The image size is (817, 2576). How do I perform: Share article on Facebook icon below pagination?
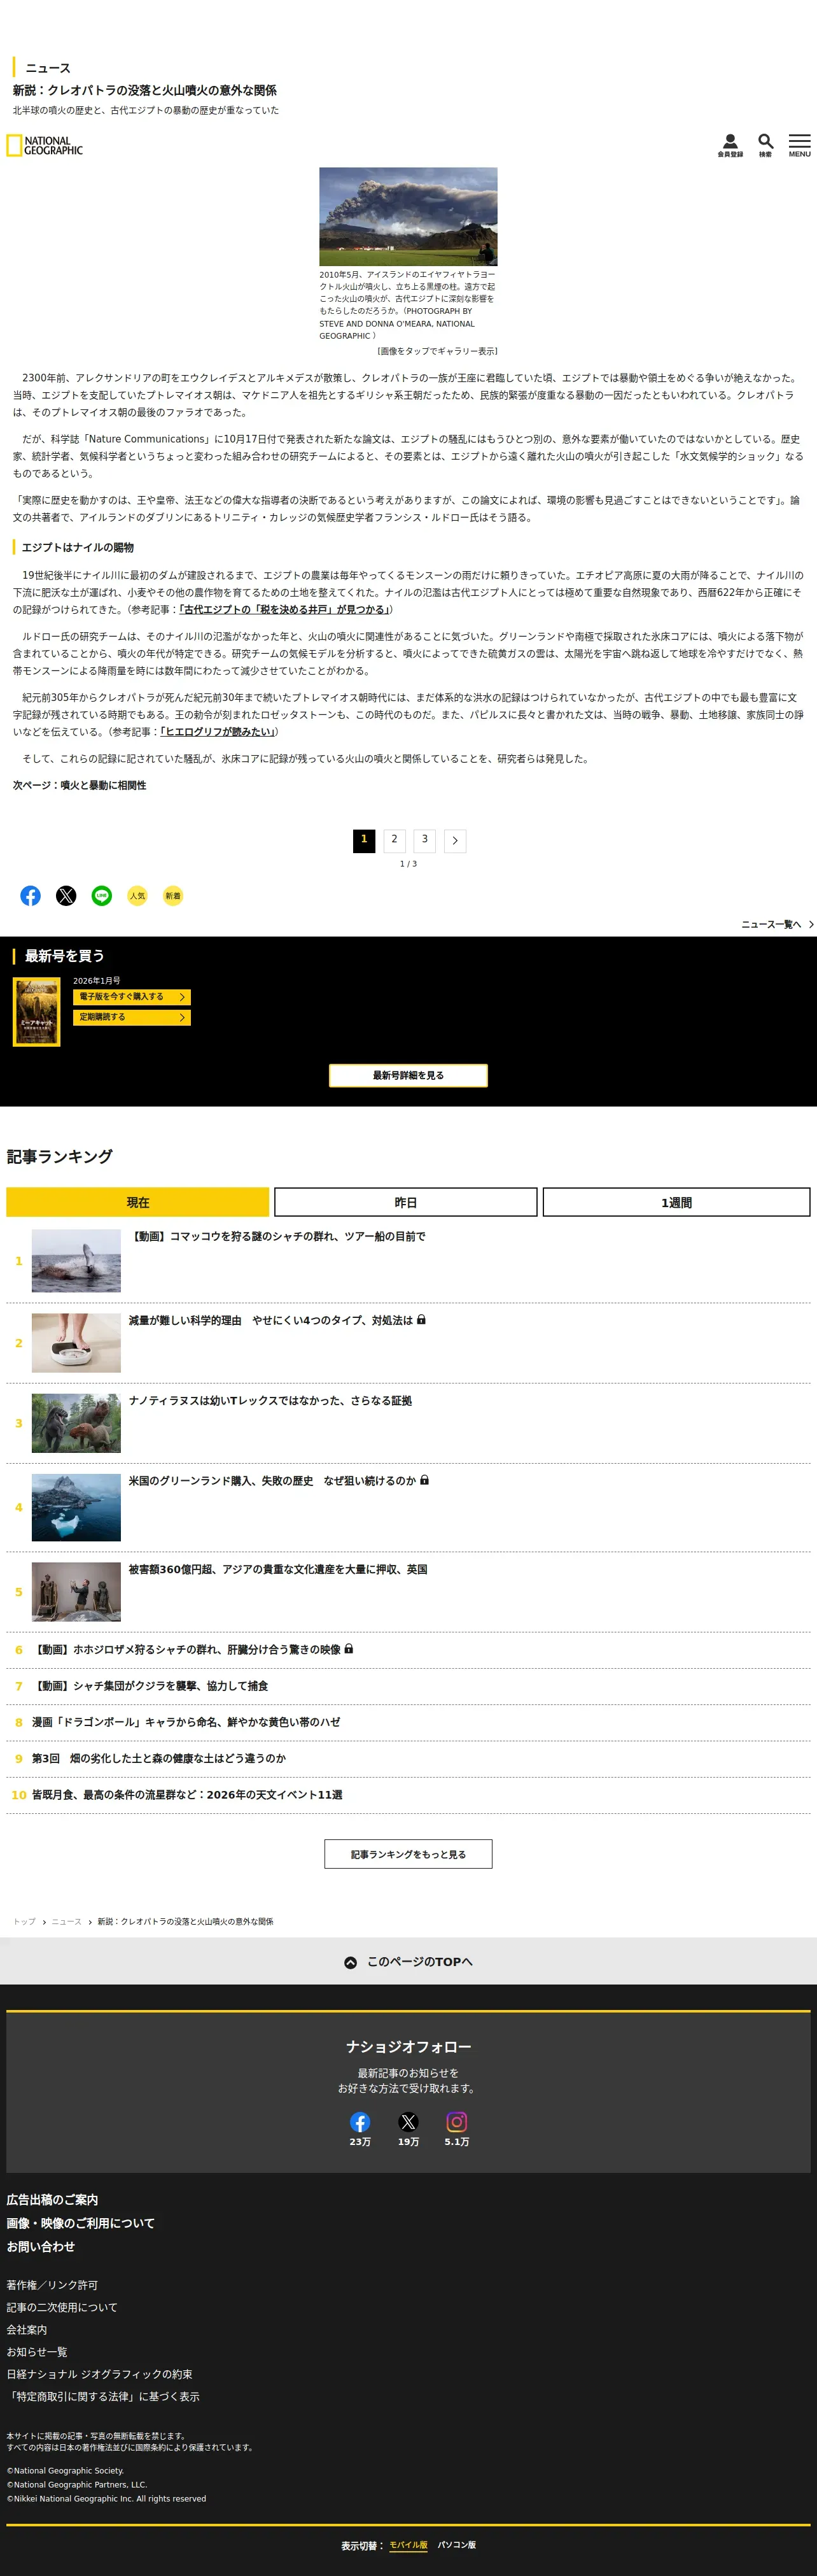[31, 895]
